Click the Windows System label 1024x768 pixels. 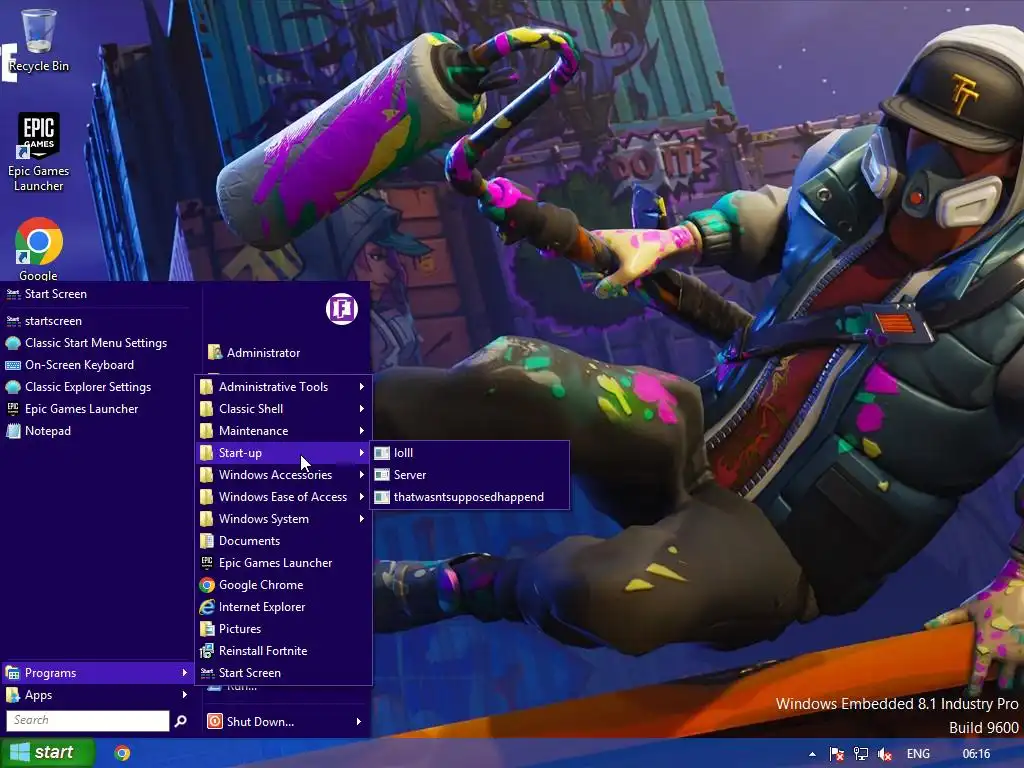pos(264,519)
